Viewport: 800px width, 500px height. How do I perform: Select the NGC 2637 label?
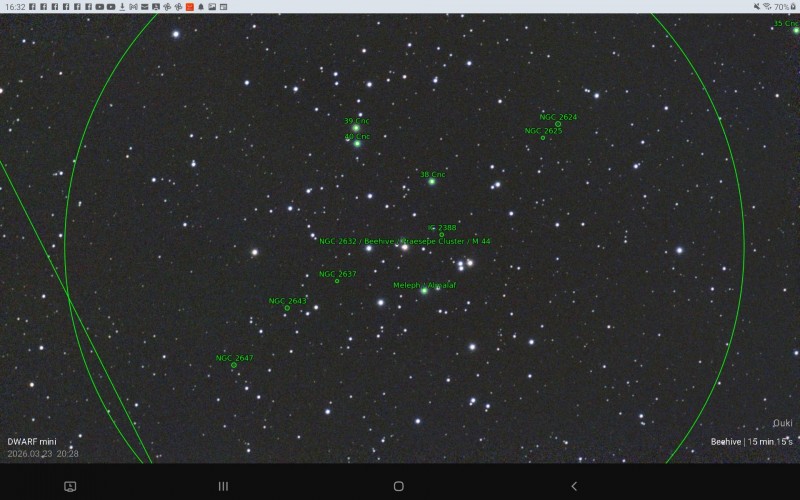pyautogui.click(x=338, y=274)
